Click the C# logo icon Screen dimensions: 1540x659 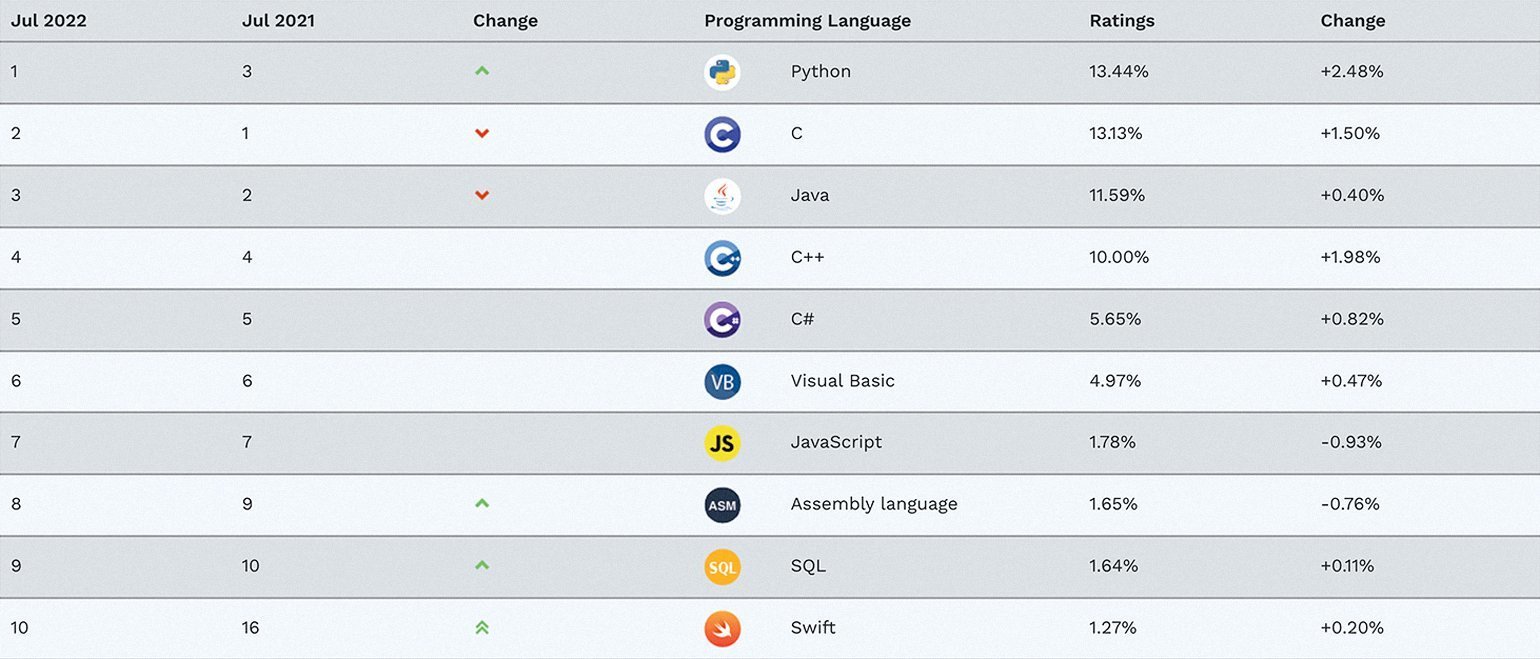coord(722,320)
